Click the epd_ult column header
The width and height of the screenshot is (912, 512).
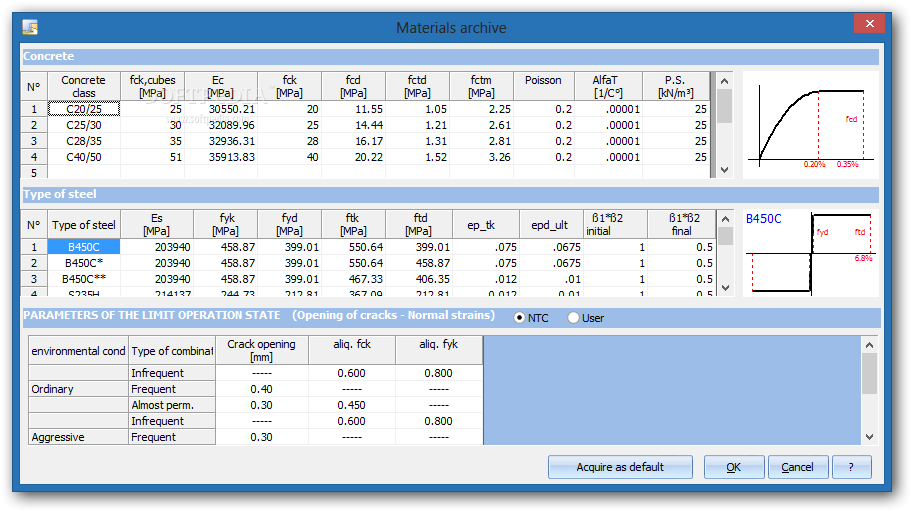coord(550,225)
